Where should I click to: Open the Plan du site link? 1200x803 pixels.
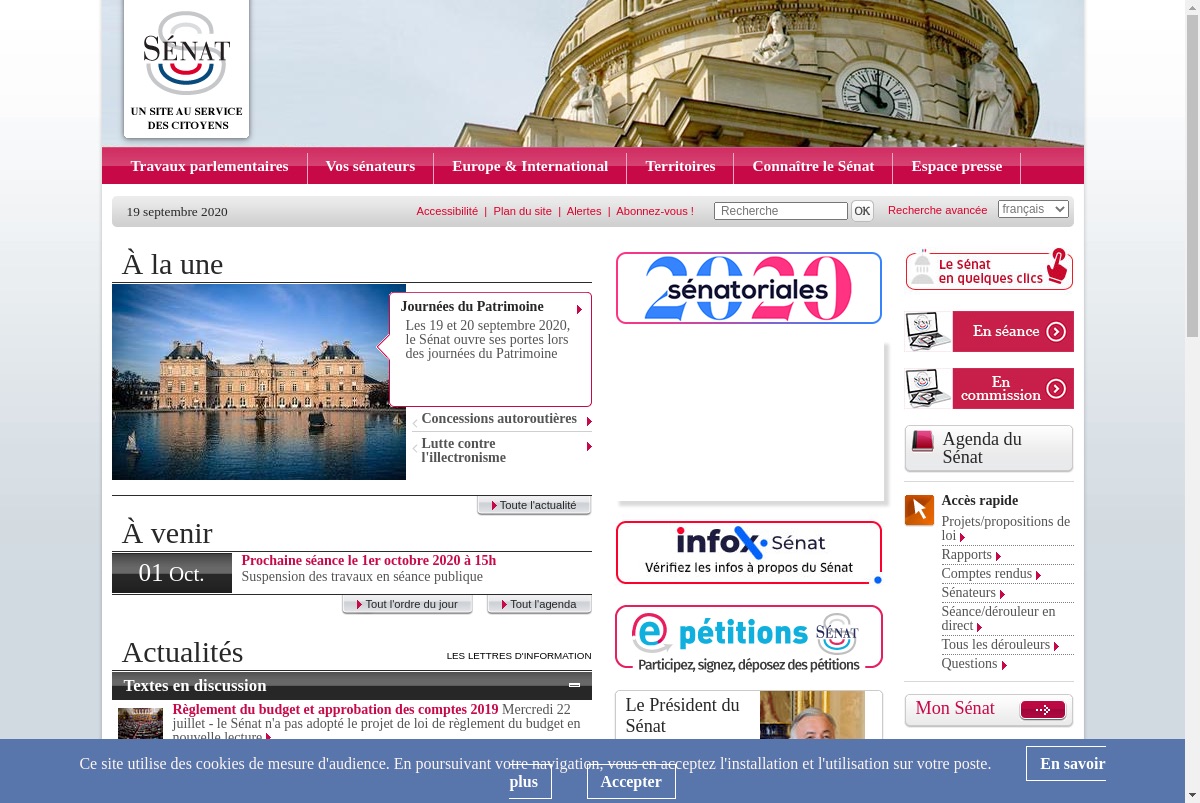[522, 211]
